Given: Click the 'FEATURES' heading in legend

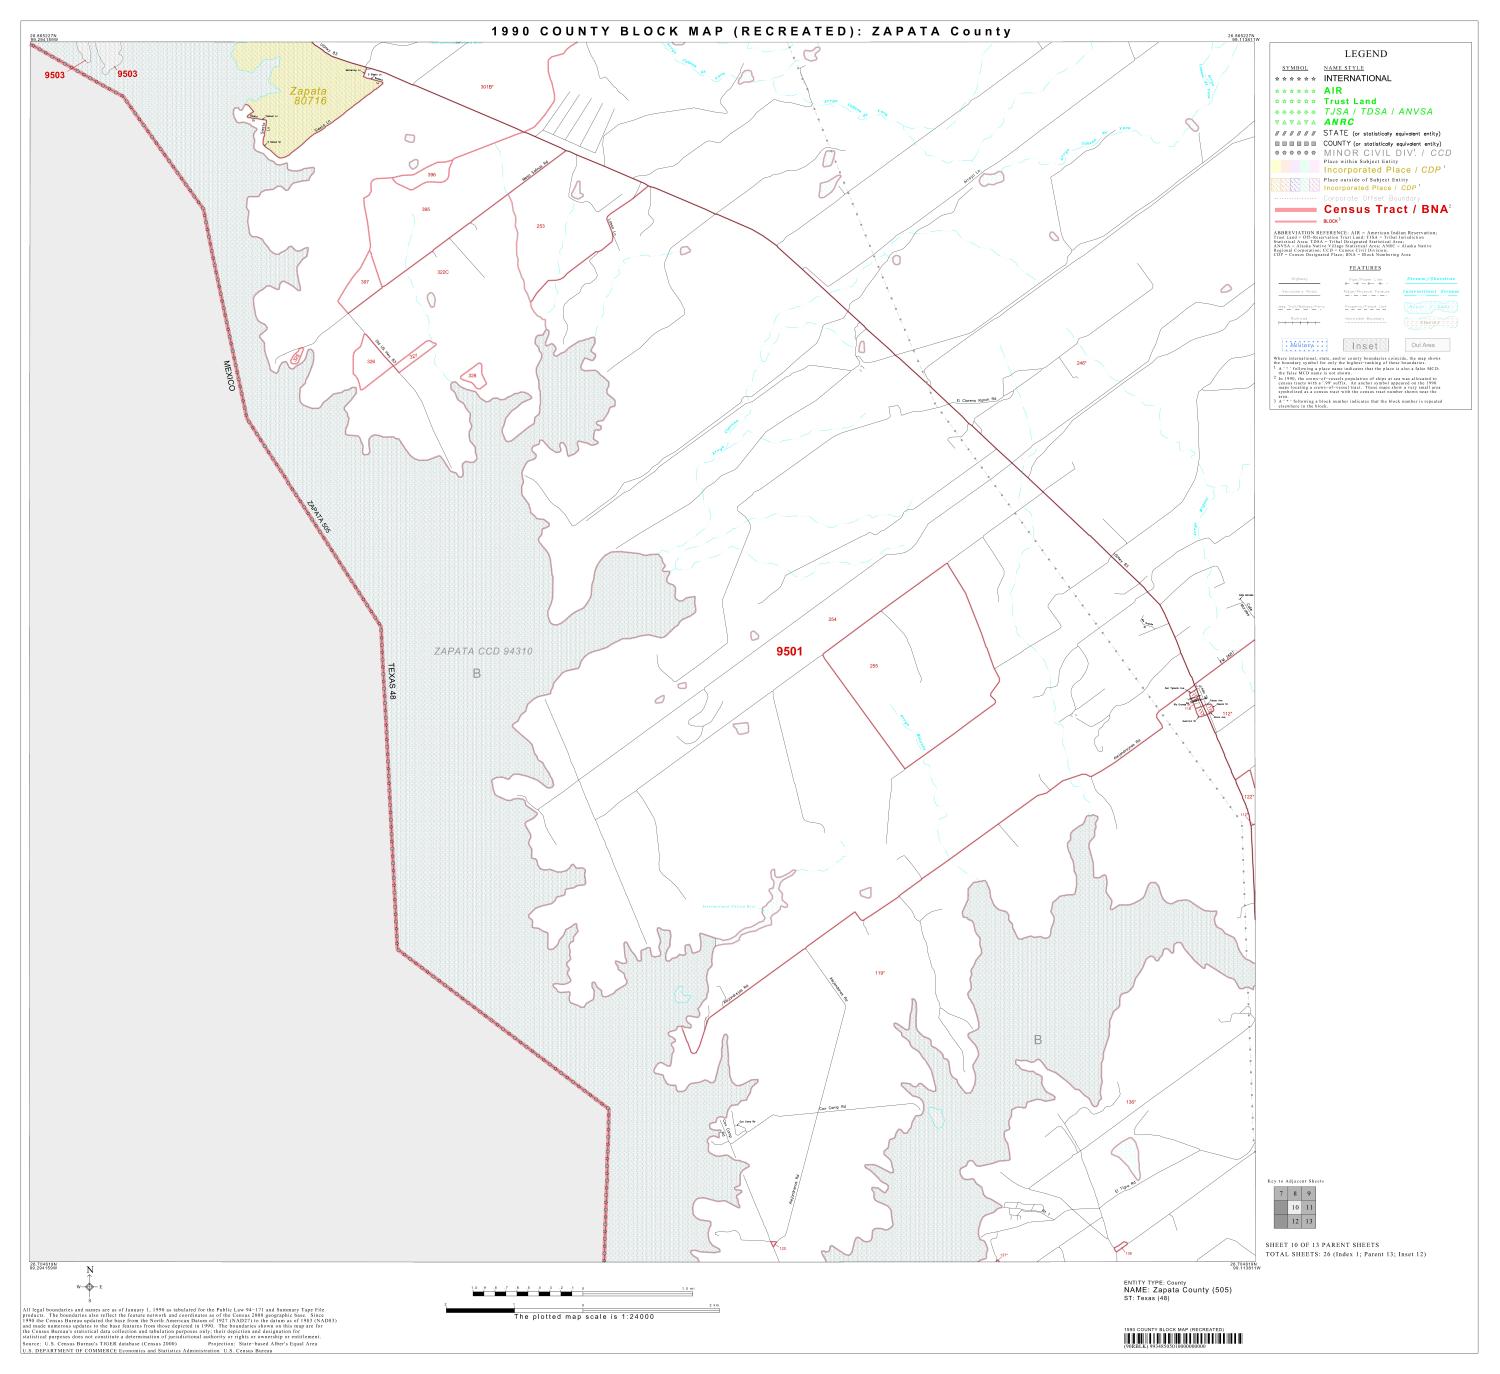Looking at the screenshot, I should pyautogui.click(x=1365, y=268).
